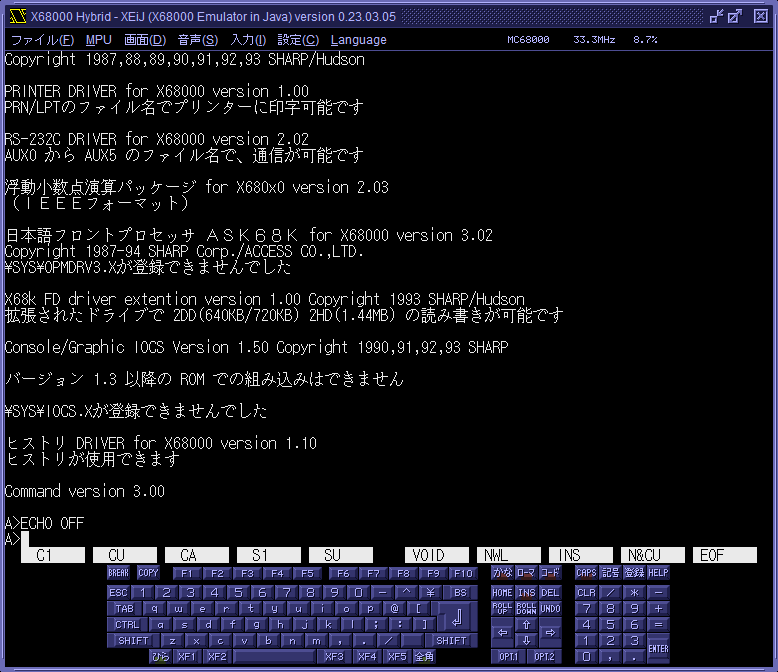Screen dimensions: 778x672
Task: Click the letter z key
Action: (172, 641)
